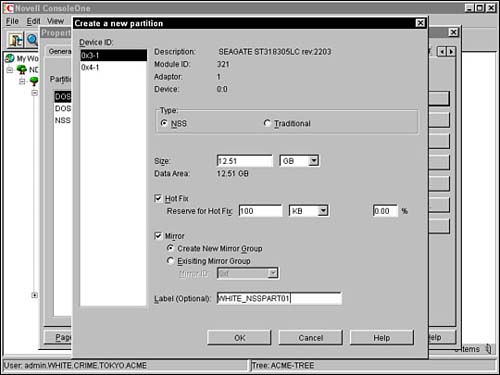Click the ConsoleOne application logo icon
The image size is (500, 375).
point(9,8)
